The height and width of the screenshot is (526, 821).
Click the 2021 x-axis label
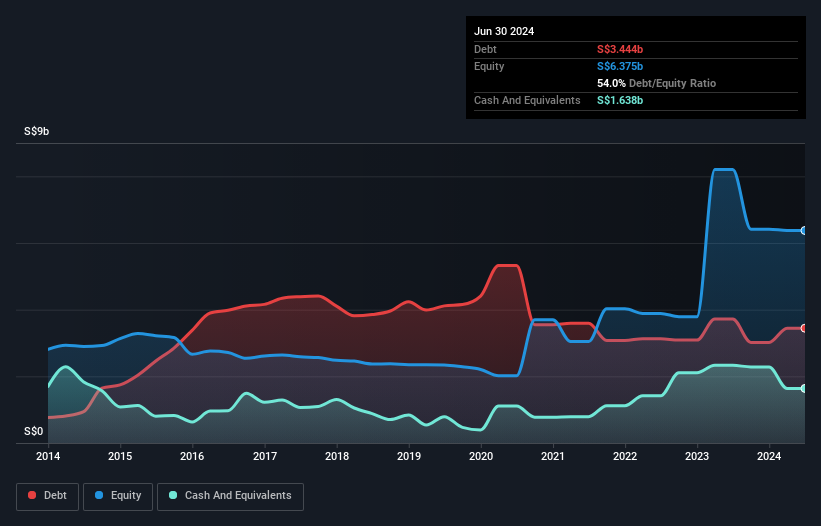(x=553, y=456)
